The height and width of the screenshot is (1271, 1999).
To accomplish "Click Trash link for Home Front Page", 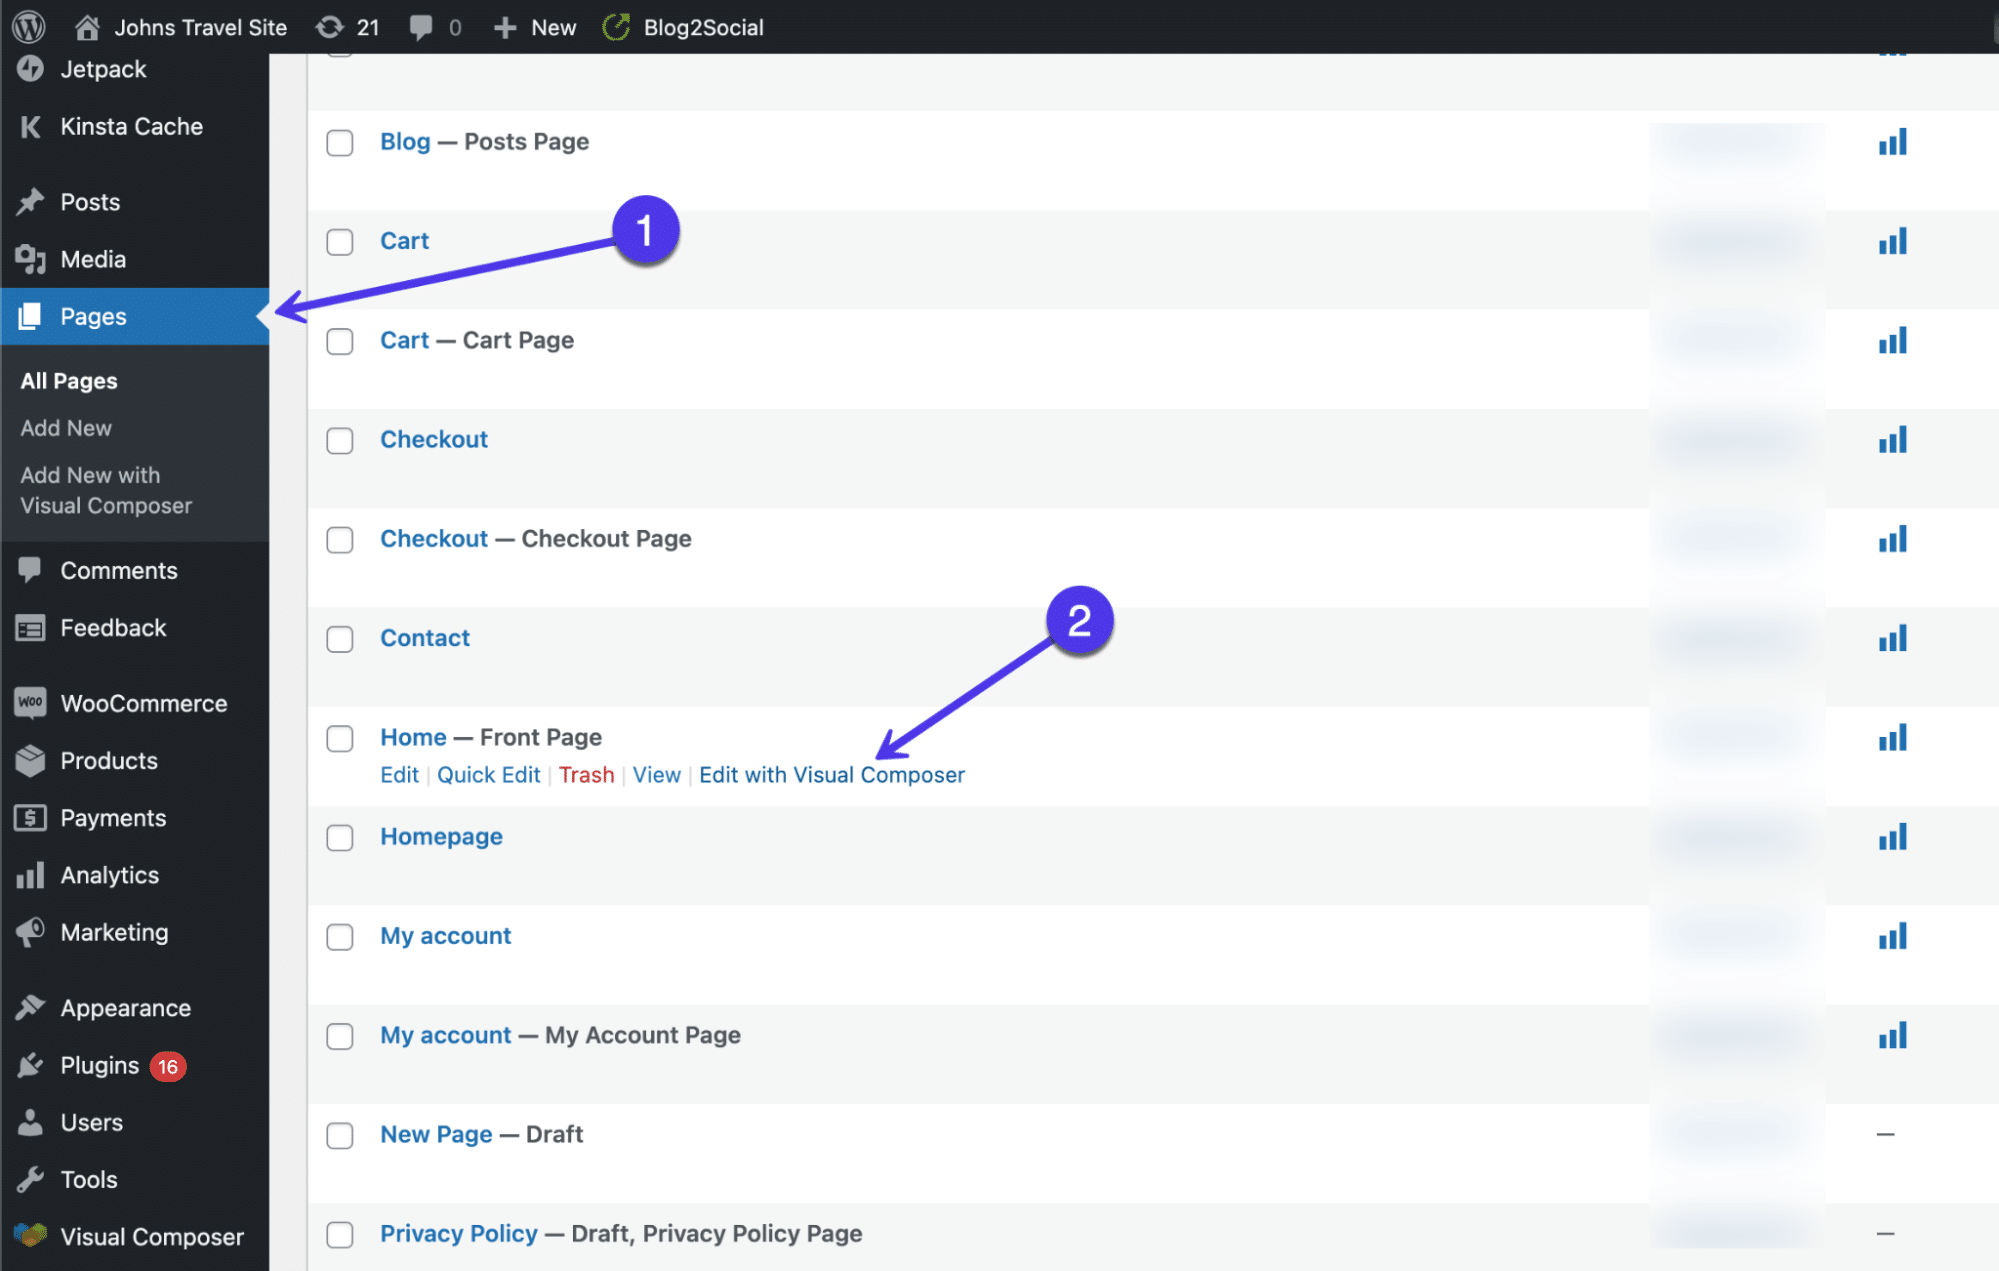I will coord(584,774).
